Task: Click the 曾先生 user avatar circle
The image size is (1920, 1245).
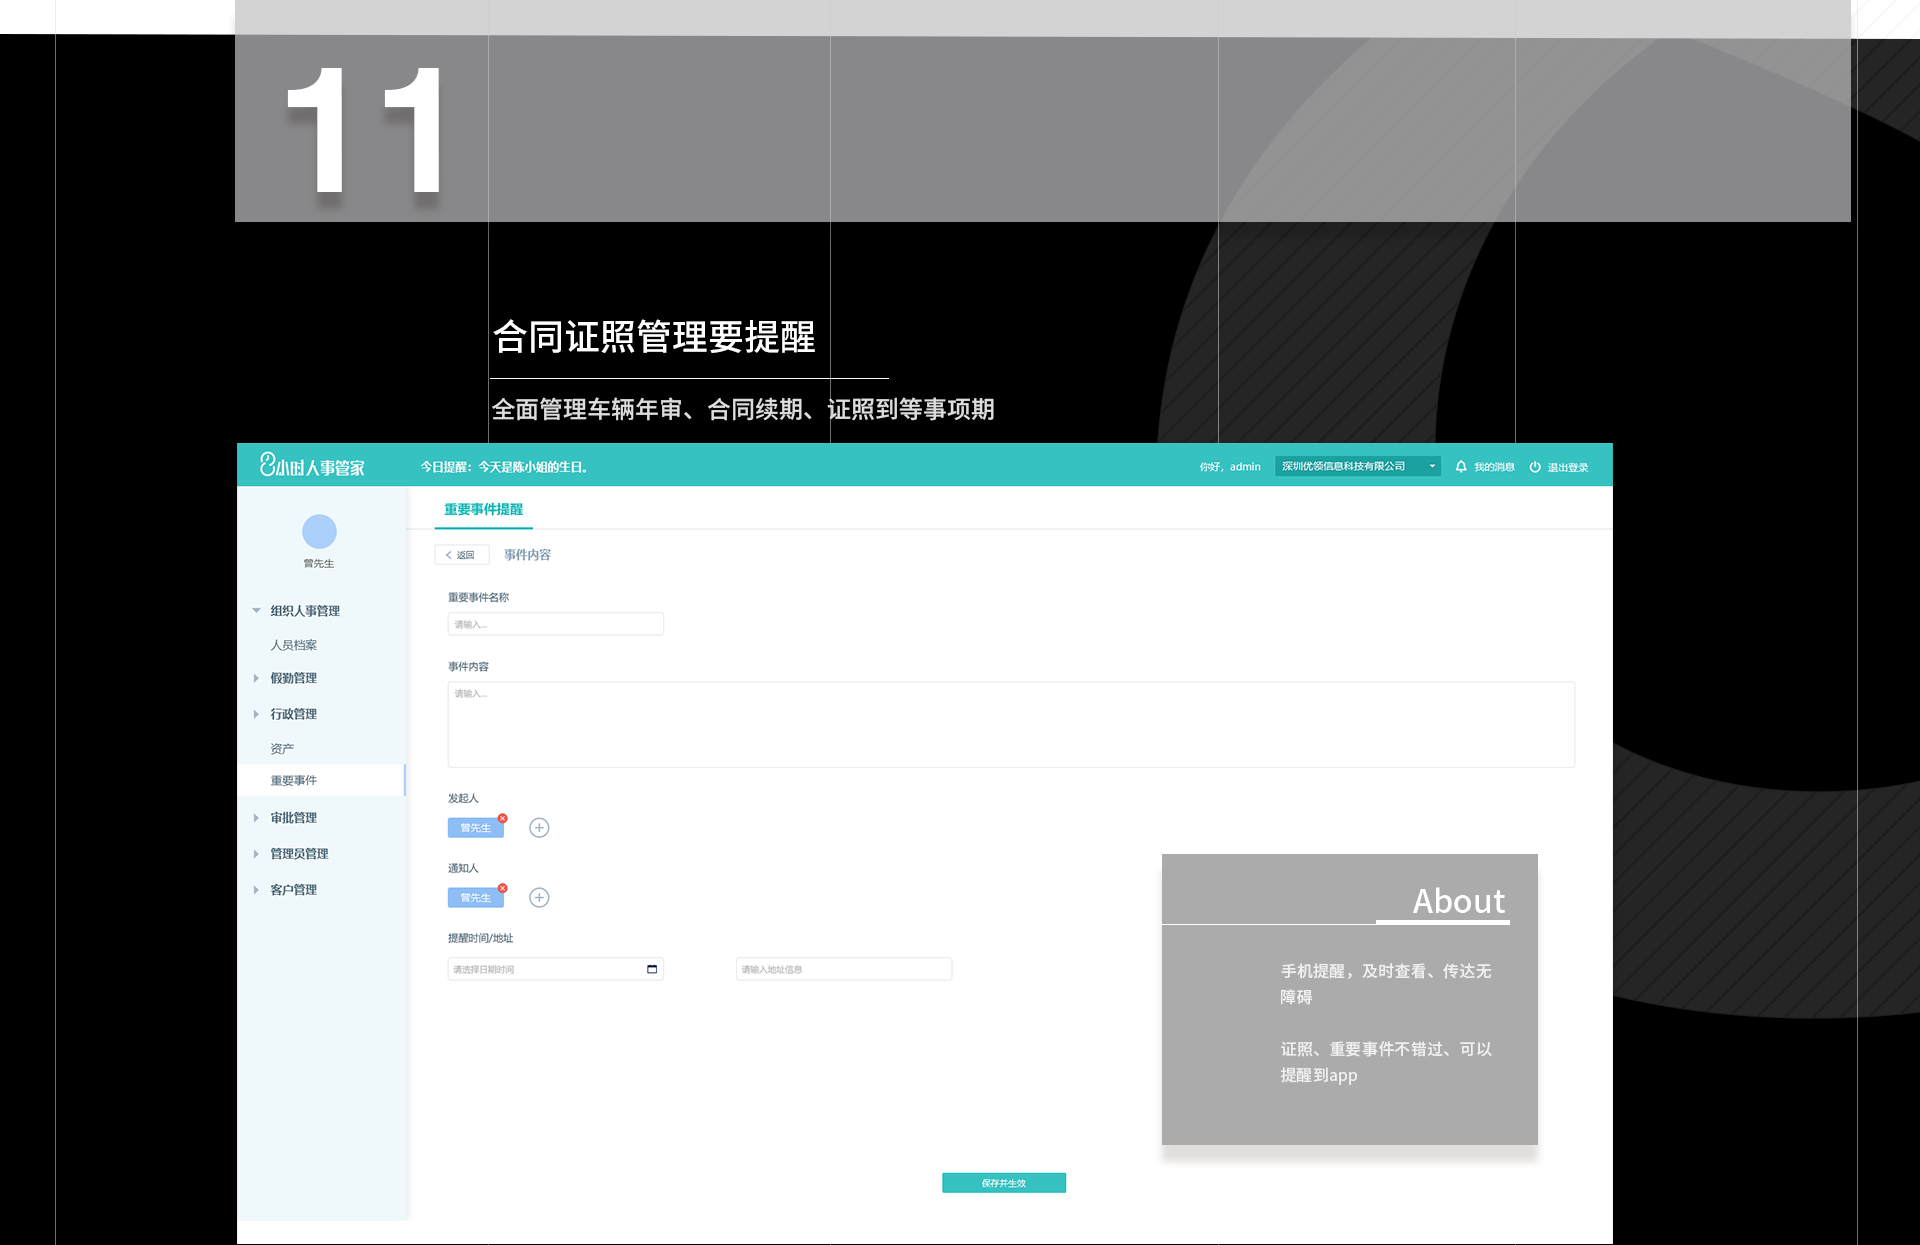Action: click(x=319, y=531)
